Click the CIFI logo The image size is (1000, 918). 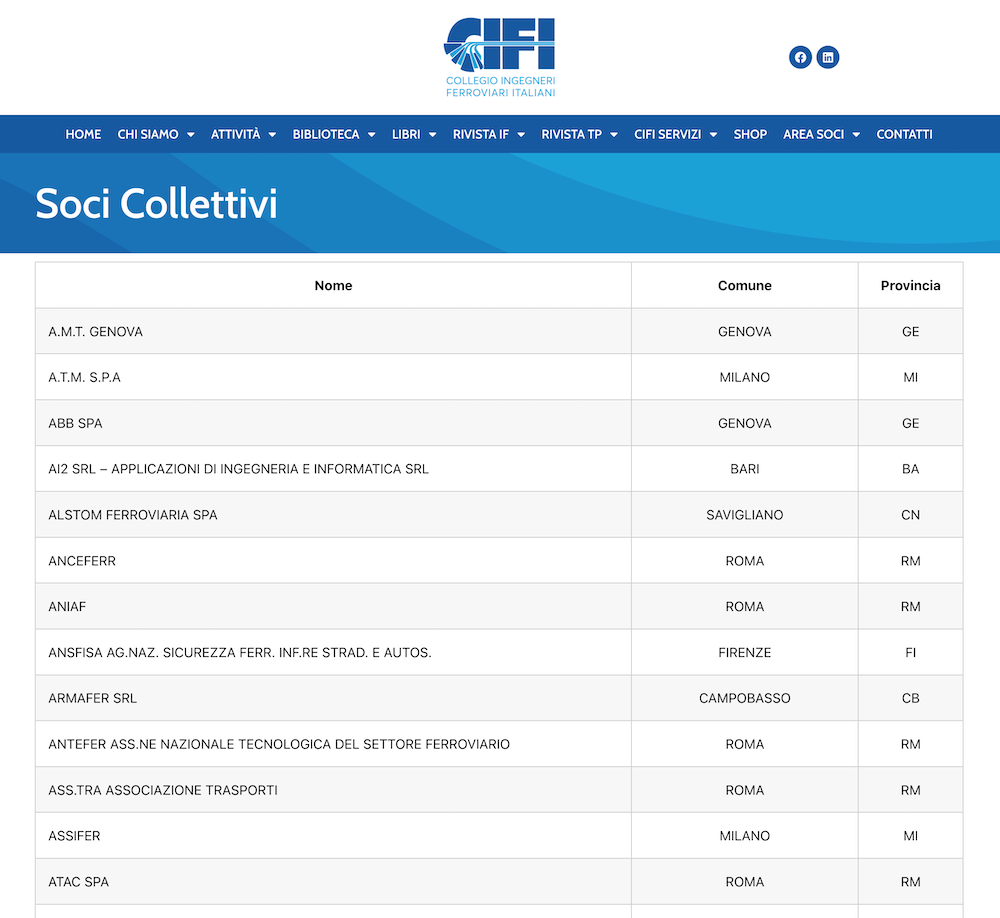click(500, 57)
